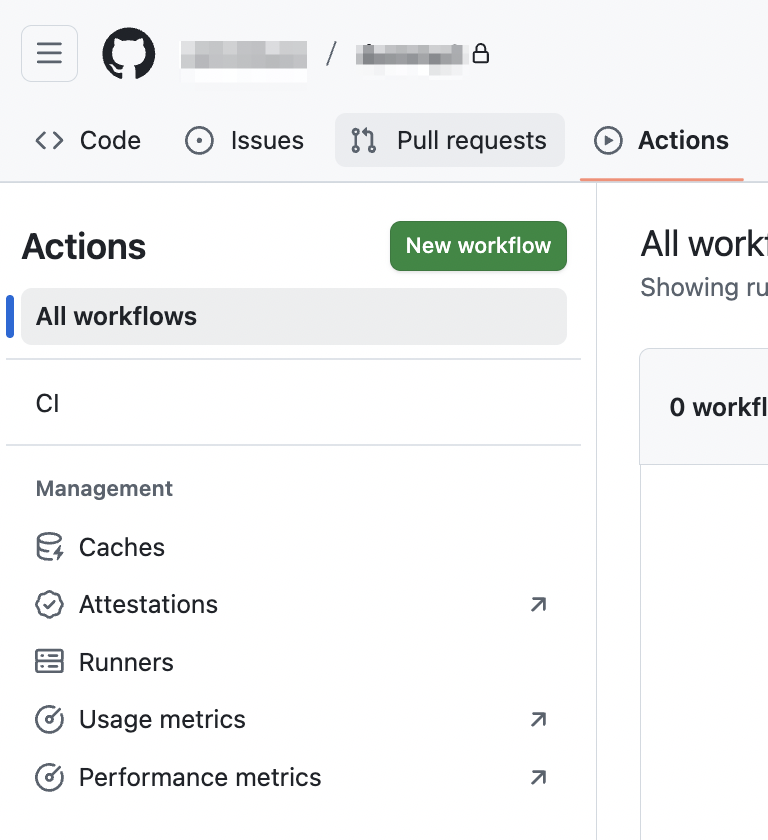Click the Code brackets icon
Image resolution: width=768 pixels, height=840 pixels.
(49, 141)
